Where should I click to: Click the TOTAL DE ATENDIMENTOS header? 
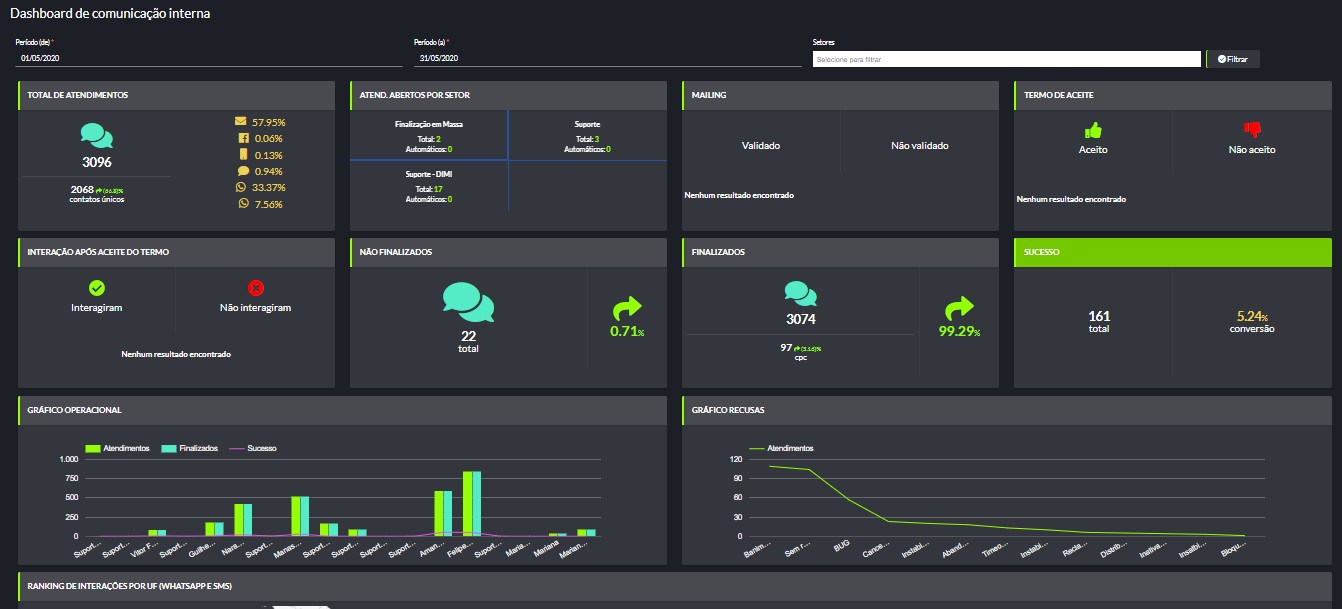tap(176, 95)
